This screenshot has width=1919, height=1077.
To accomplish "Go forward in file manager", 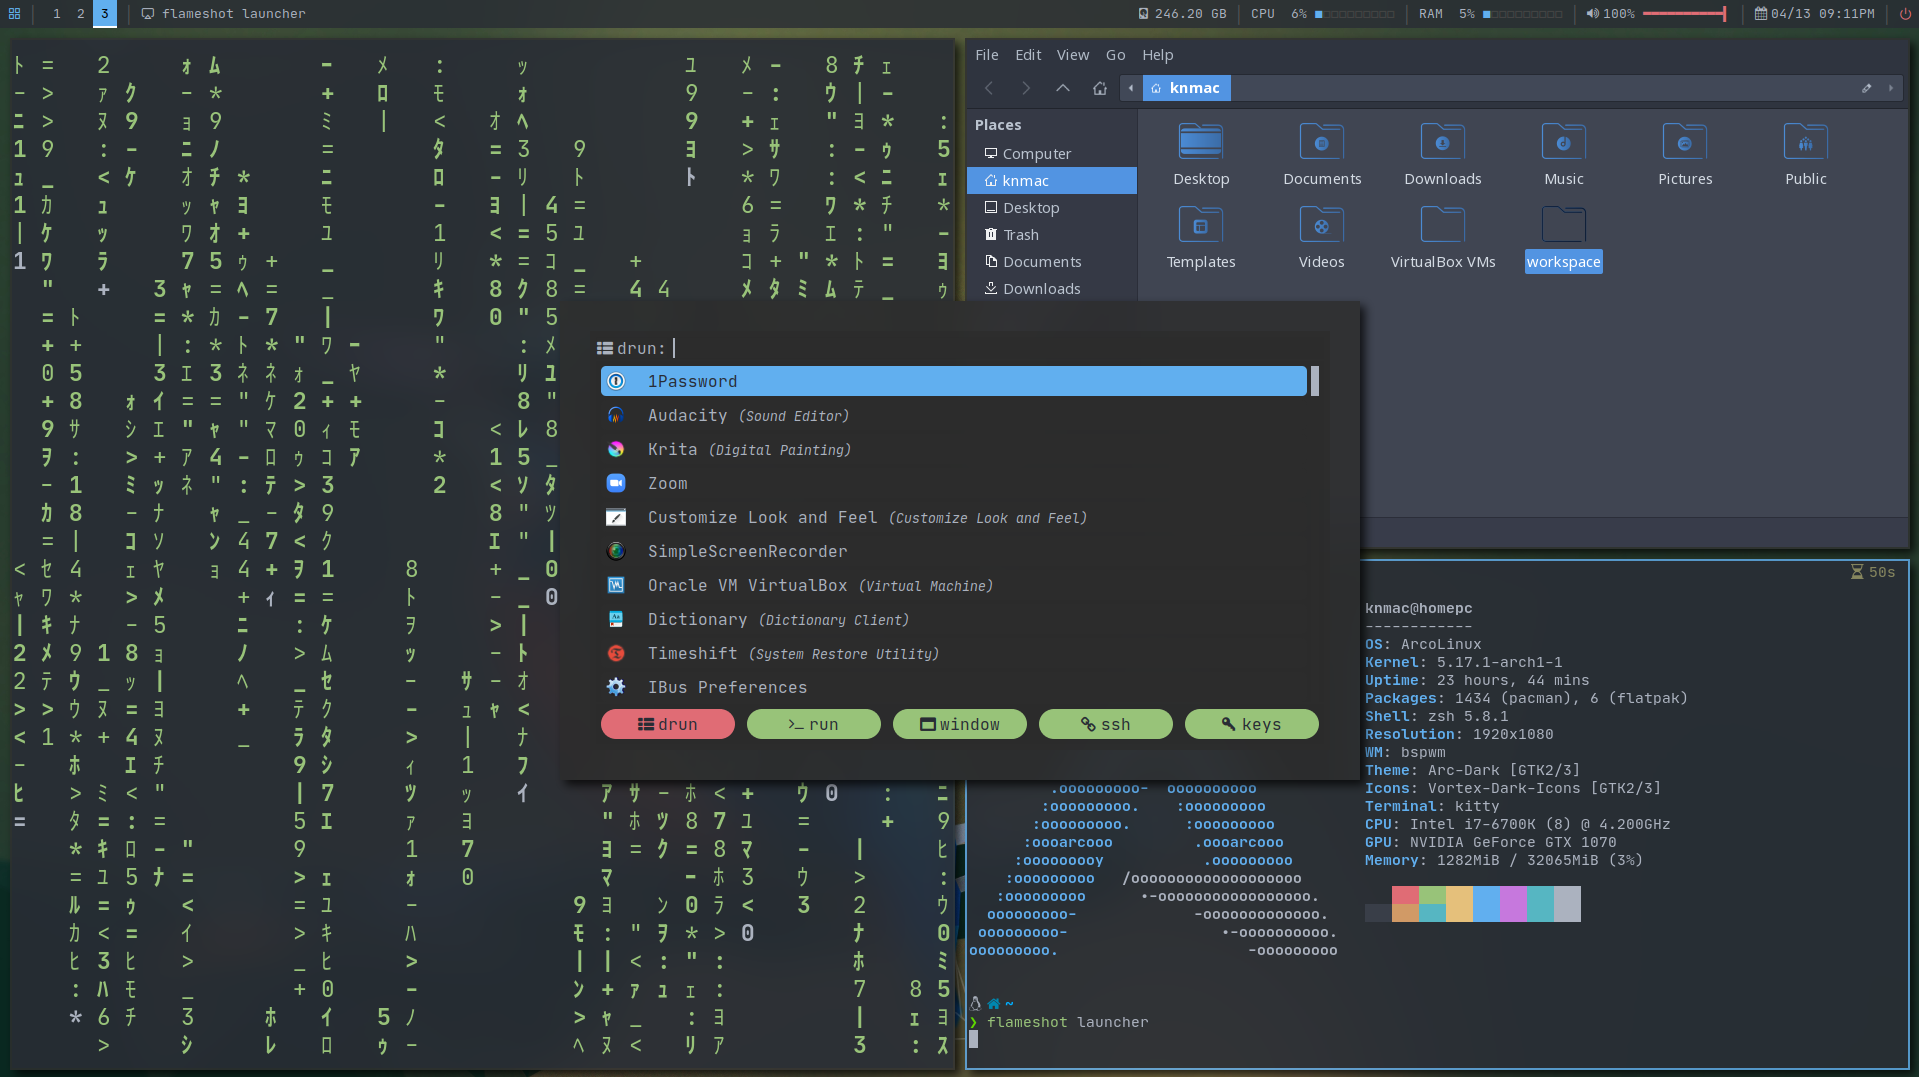I will point(1026,88).
